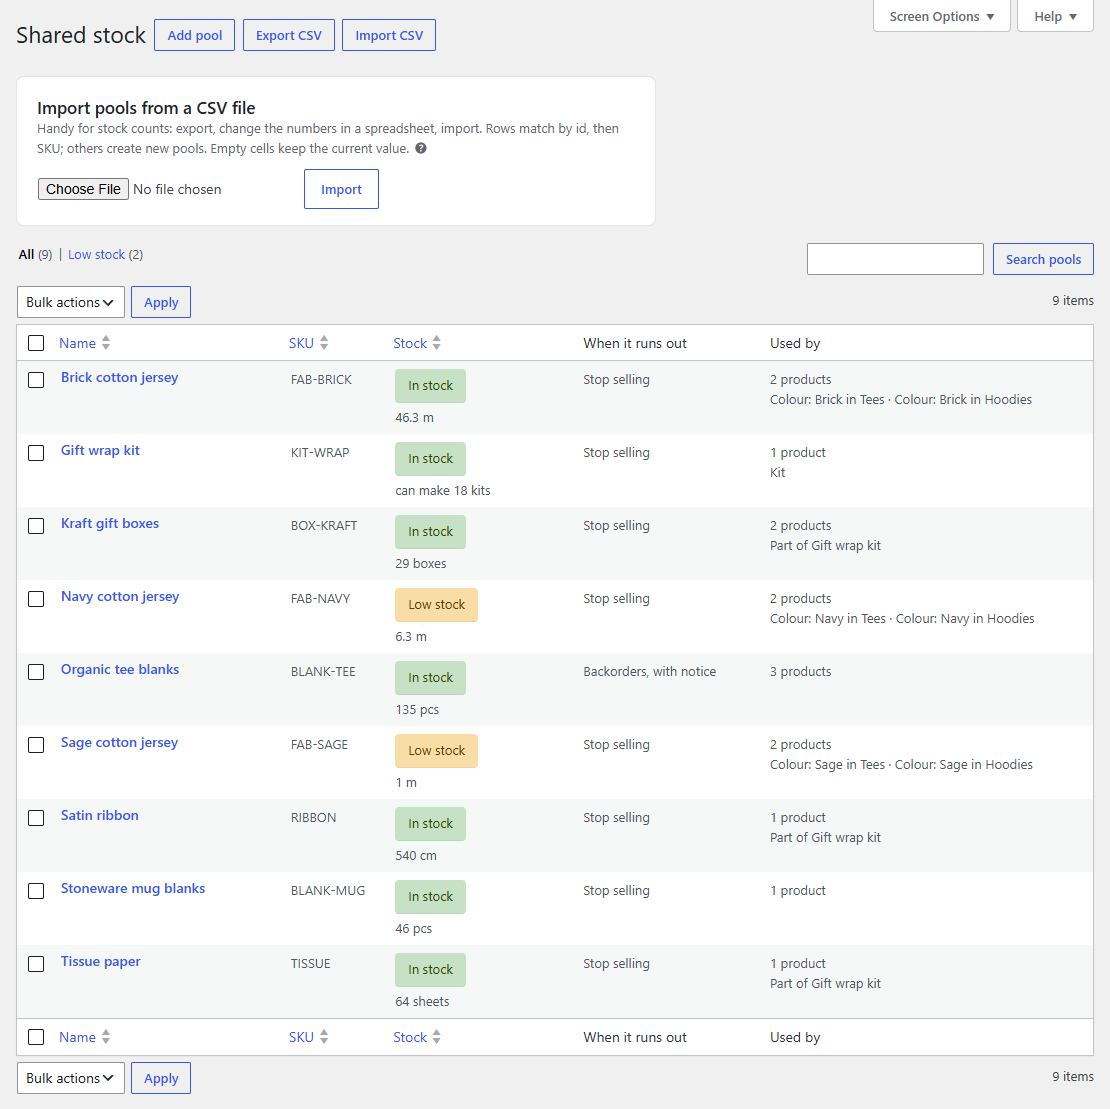Check the Sage cotton jersey checkbox
This screenshot has width=1110, height=1109.
tap(36, 745)
